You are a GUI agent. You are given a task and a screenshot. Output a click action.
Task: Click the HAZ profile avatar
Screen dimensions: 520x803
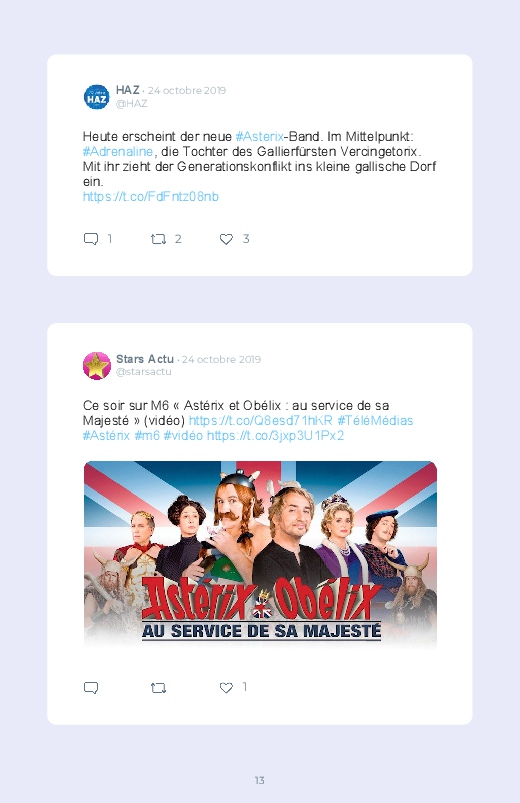96,97
